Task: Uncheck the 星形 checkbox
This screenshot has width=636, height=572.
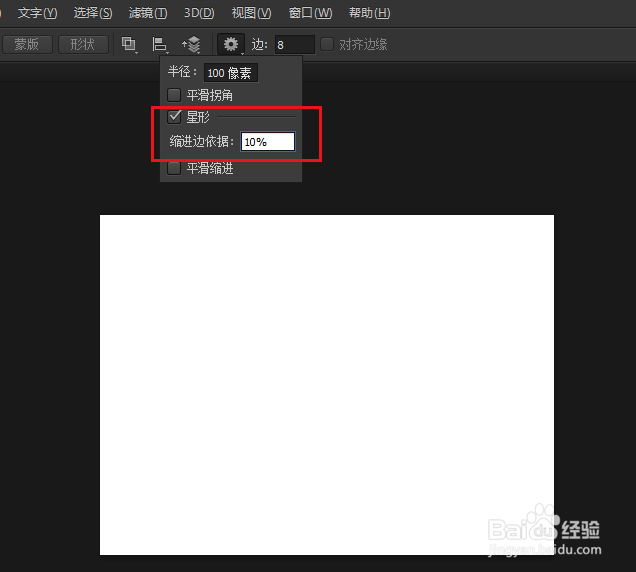Action: pyautogui.click(x=174, y=117)
